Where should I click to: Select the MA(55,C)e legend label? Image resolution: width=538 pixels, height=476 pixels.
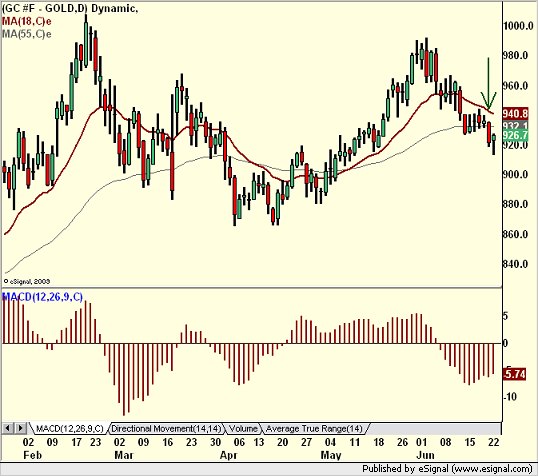pos(26,34)
